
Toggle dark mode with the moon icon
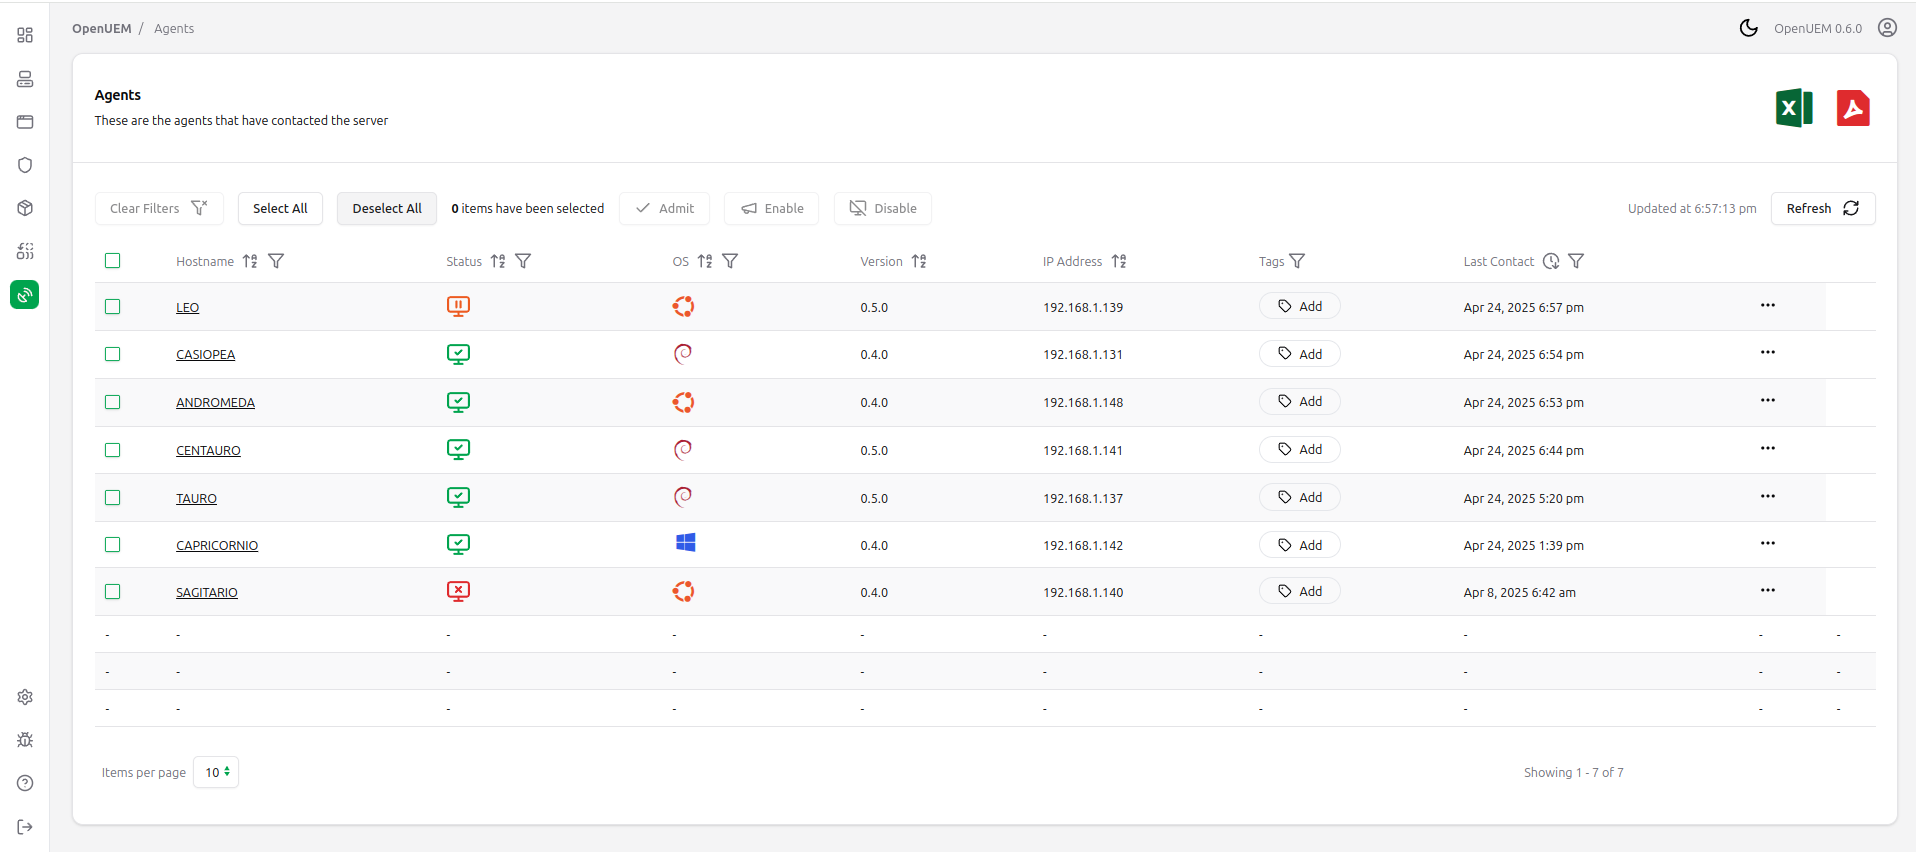[1748, 28]
